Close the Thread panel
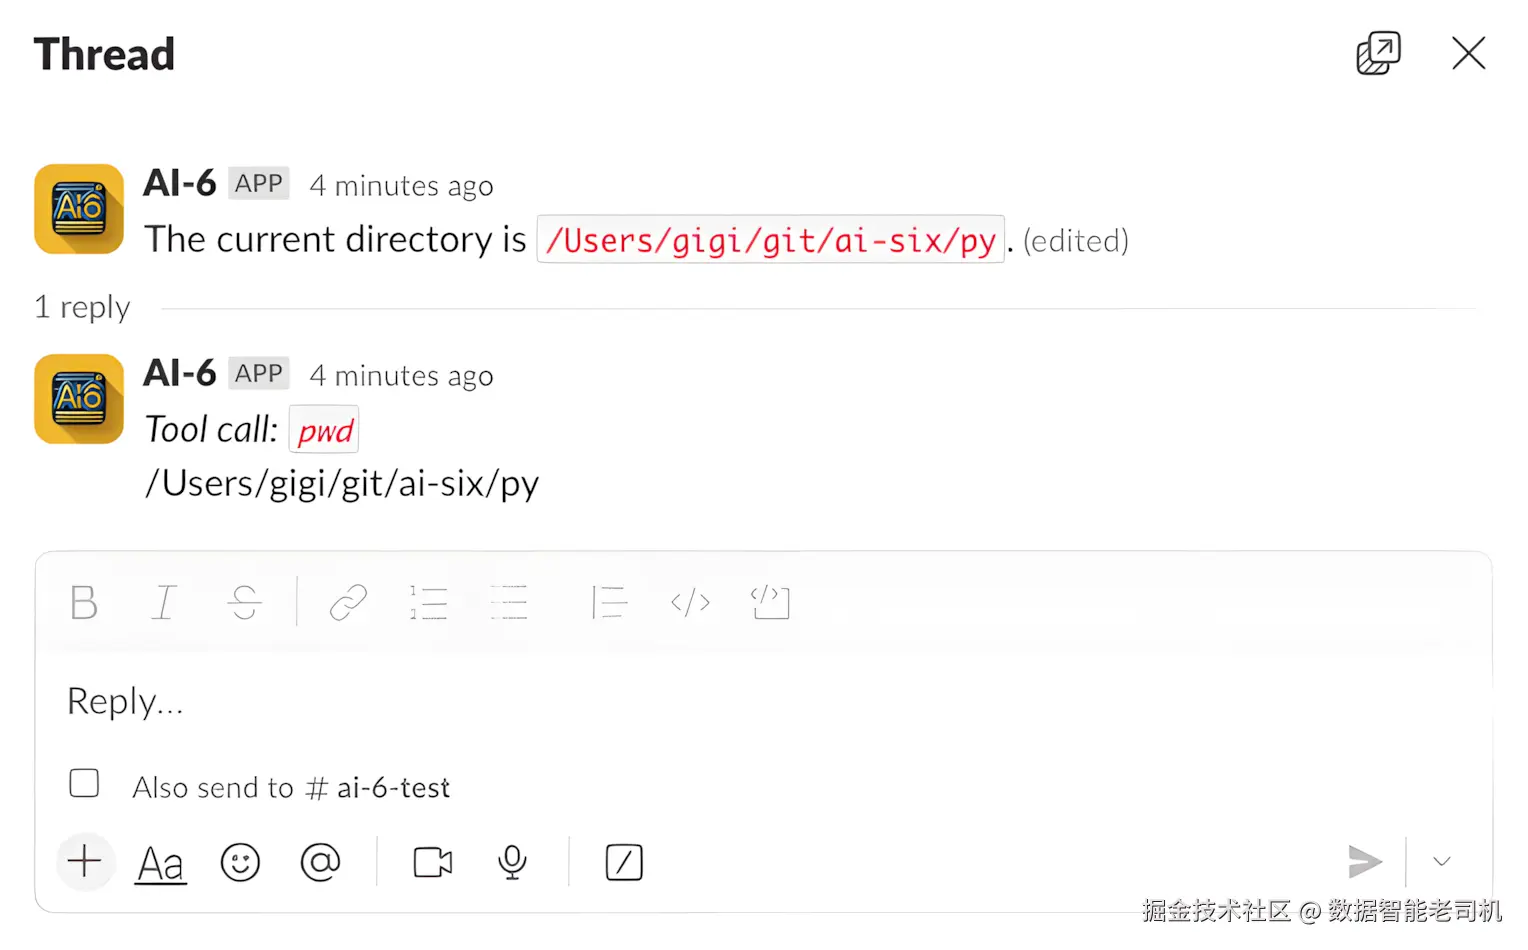The height and width of the screenshot is (950, 1528). 1468,53
